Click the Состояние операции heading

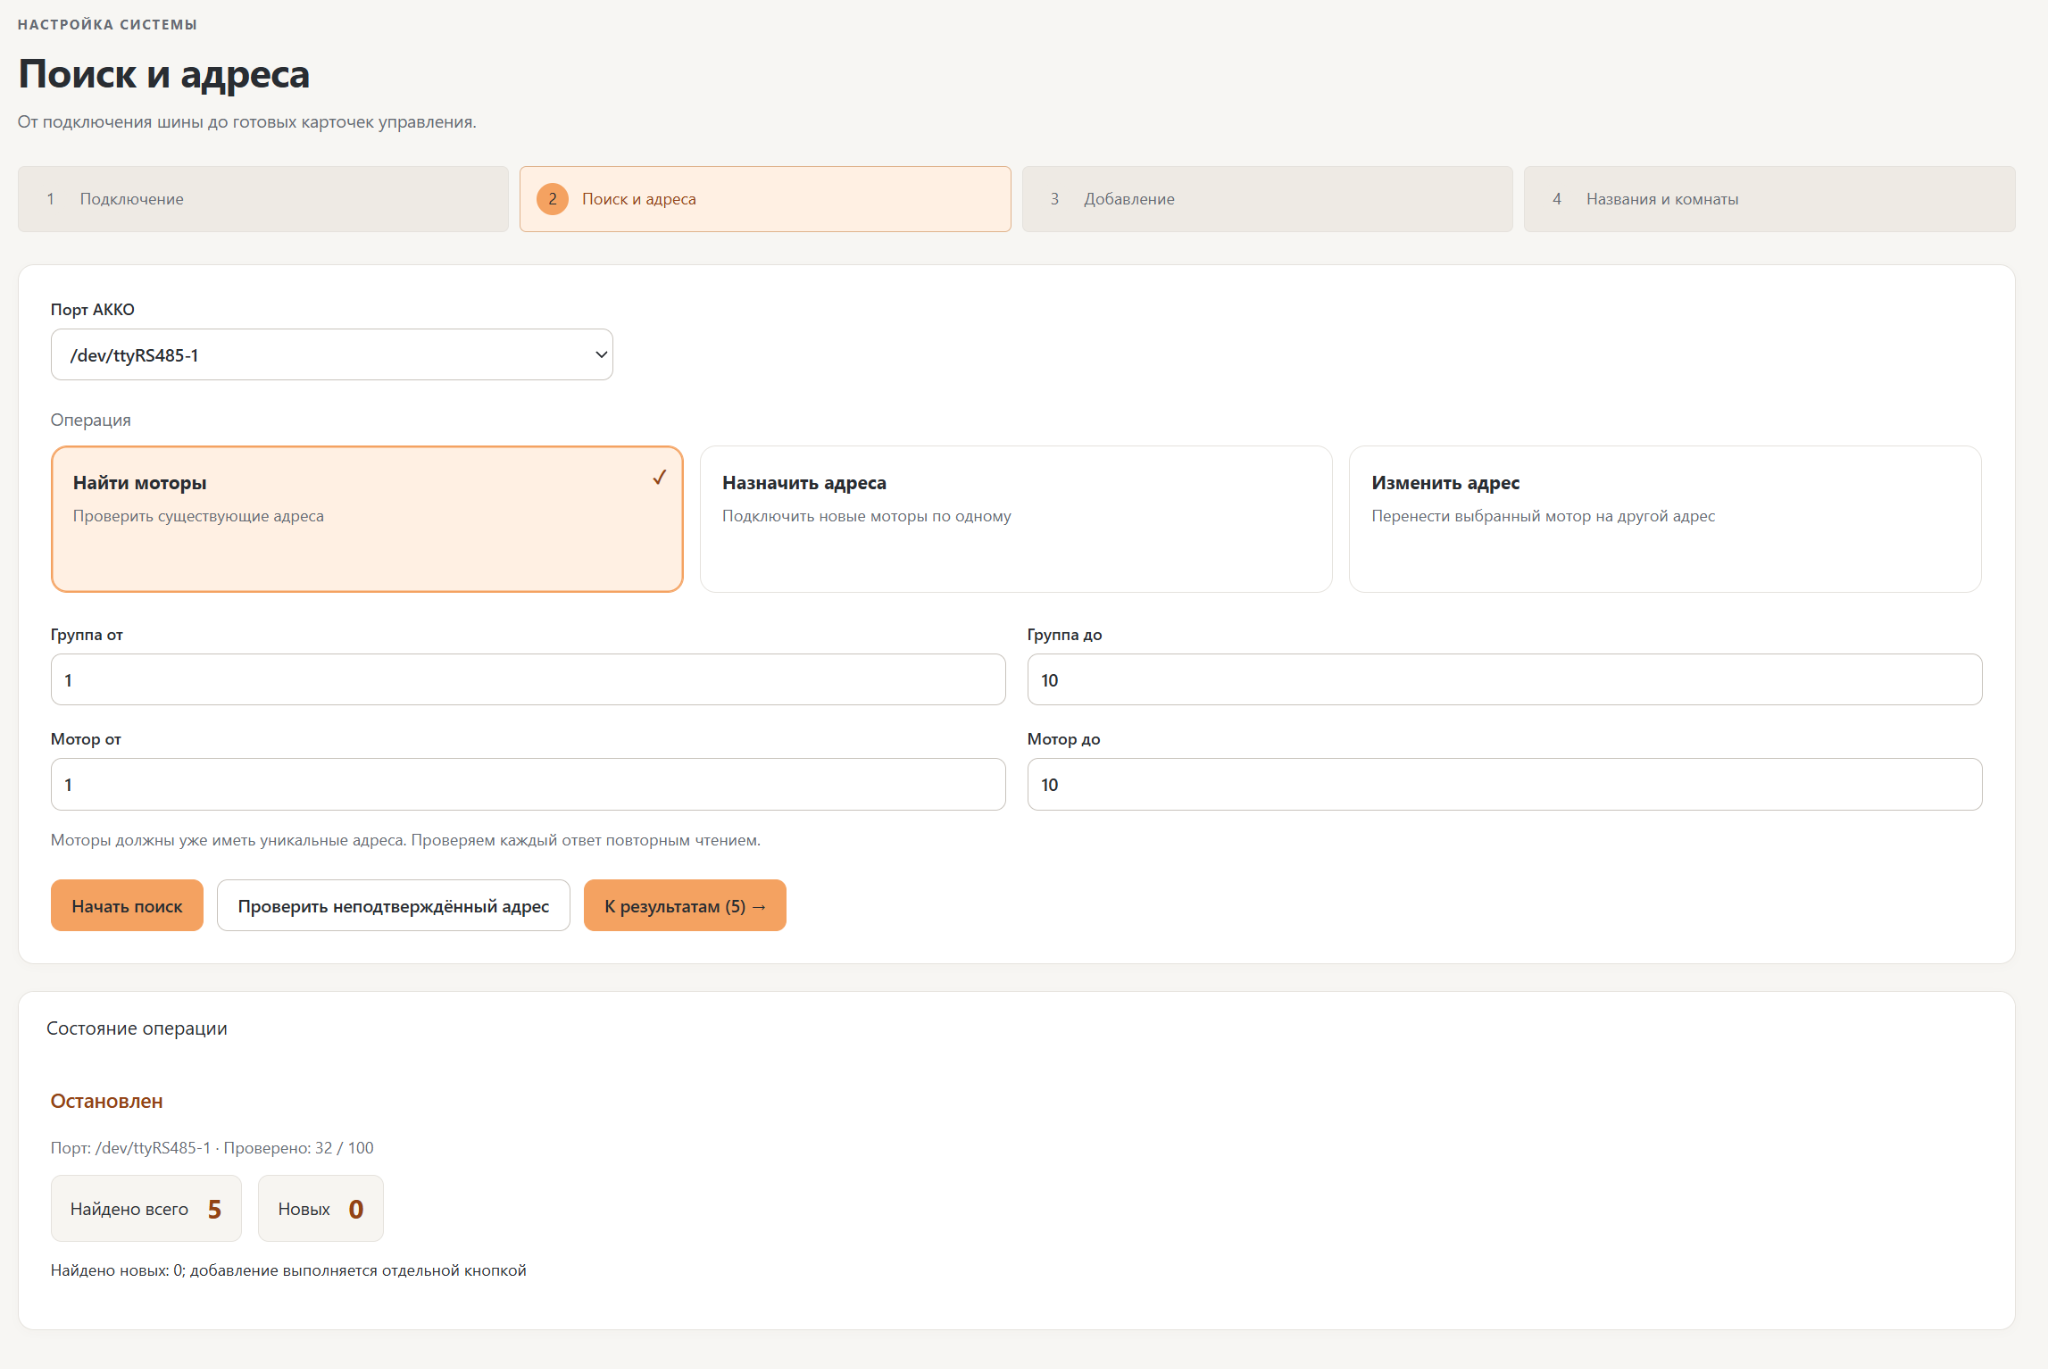(x=137, y=1029)
